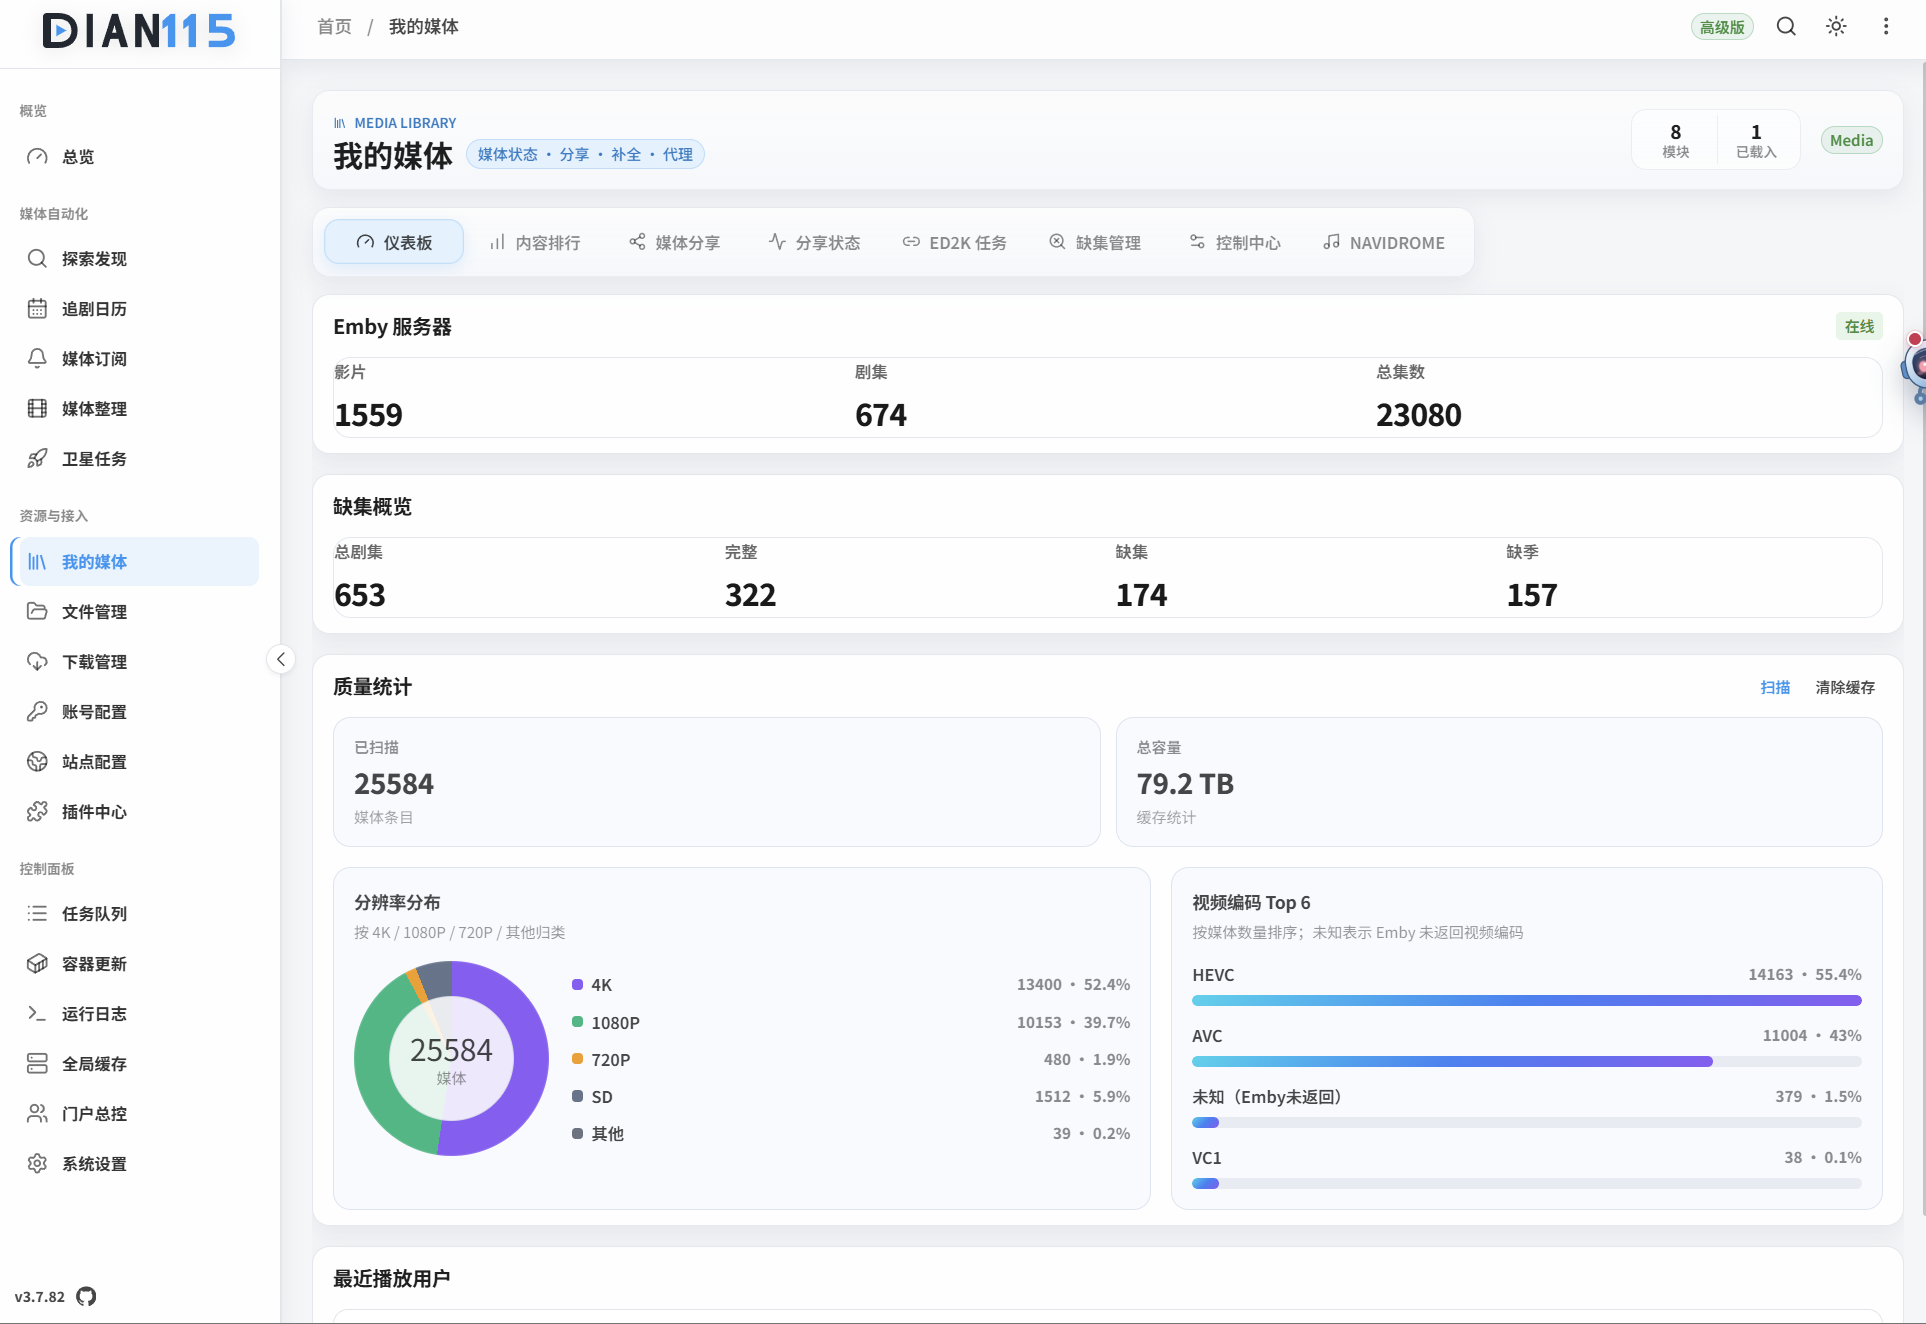Click the AVC codec progress bar
Viewport: 1926px width, 1324px height.
click(1526, 1061)
